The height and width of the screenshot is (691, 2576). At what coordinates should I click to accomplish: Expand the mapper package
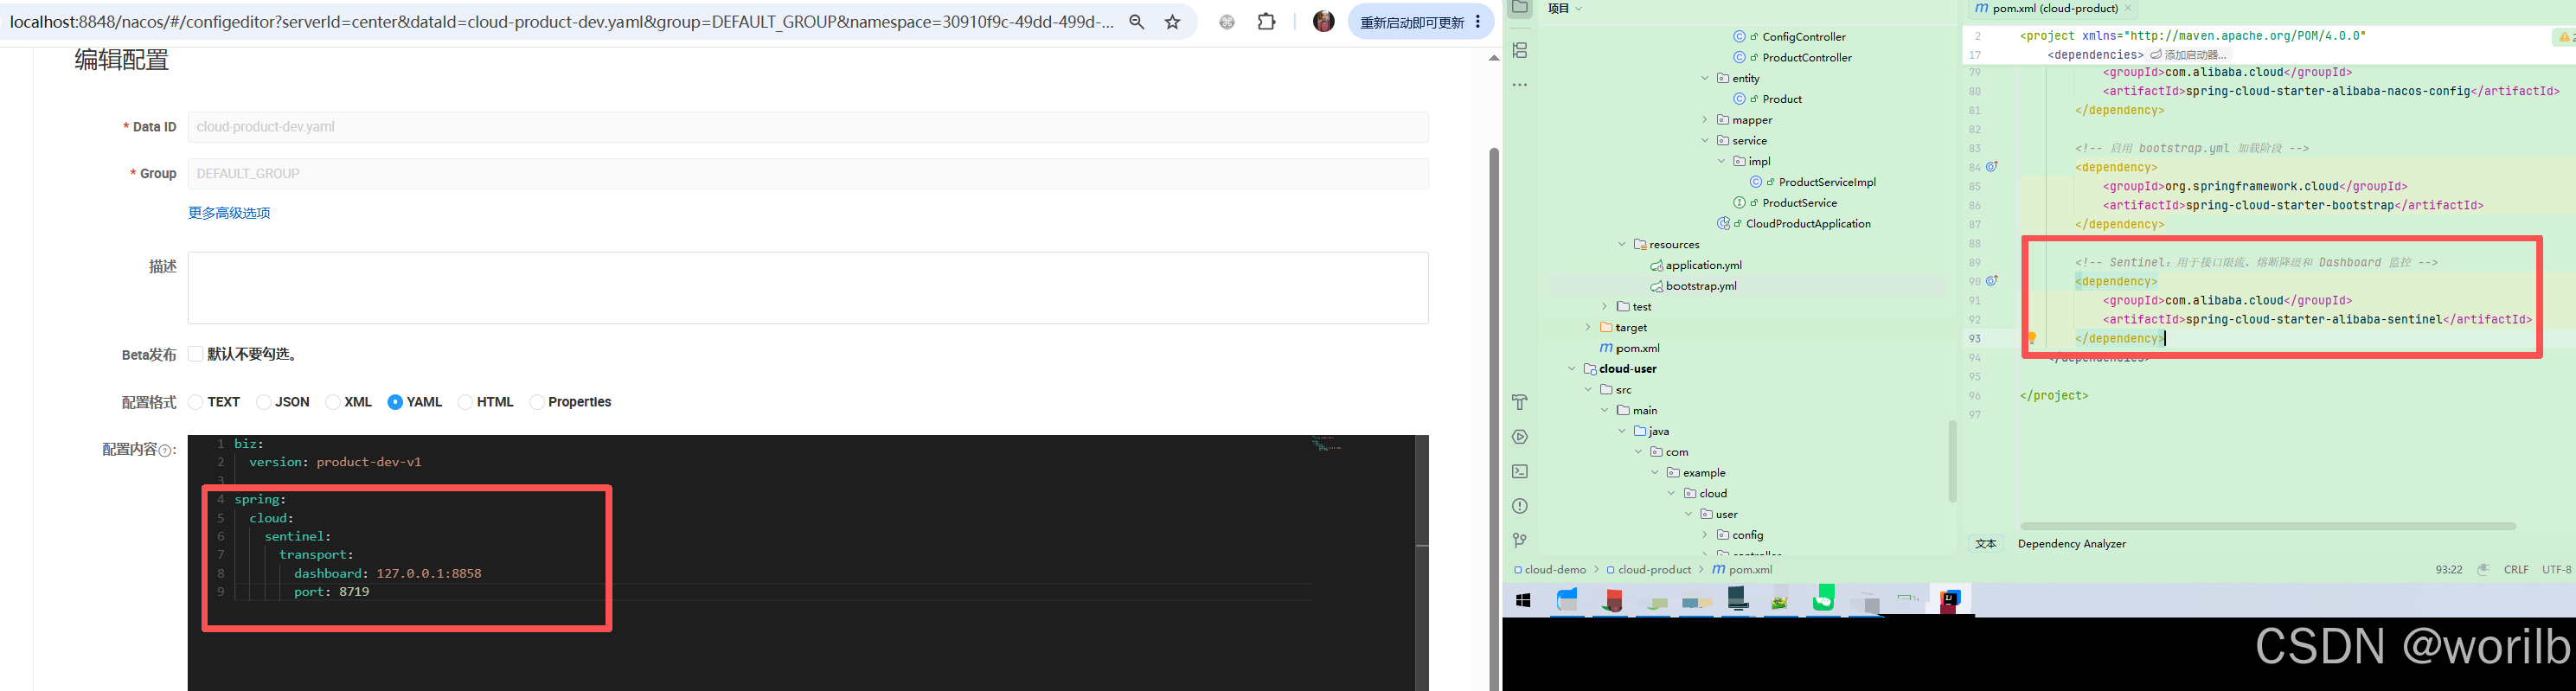1705,120
